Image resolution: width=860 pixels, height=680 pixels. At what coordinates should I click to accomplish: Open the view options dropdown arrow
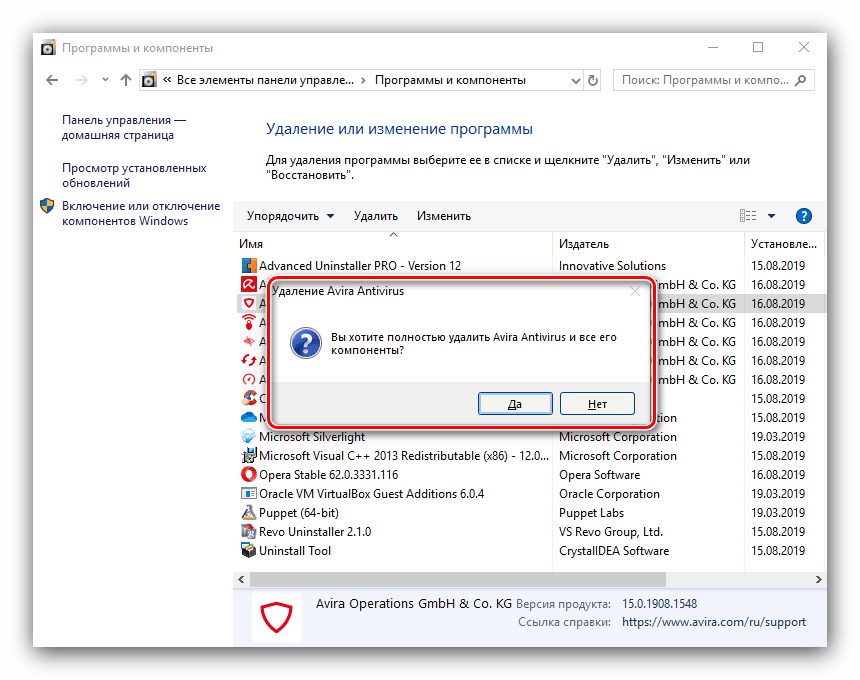tap(771, 216)
